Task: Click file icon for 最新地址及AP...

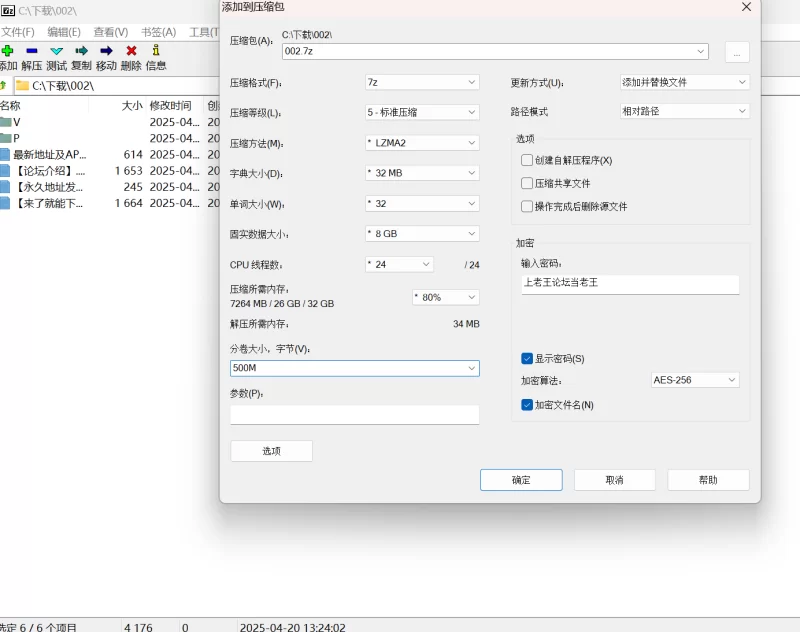Action: click(x=5, y=155)
